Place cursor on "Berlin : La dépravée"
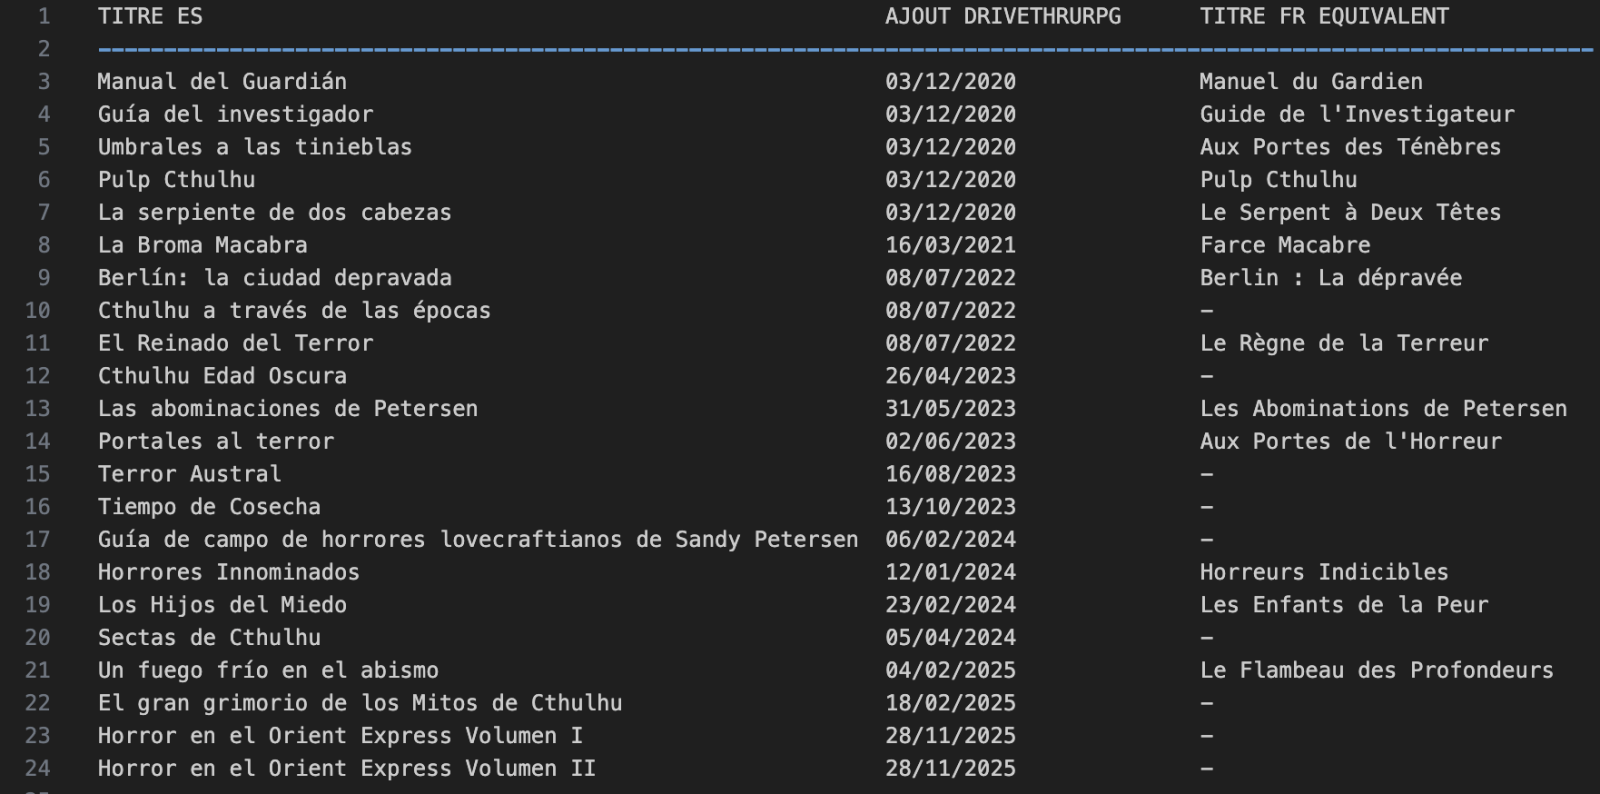This screenshot has height=794, width=1600. pos(1330,278)
